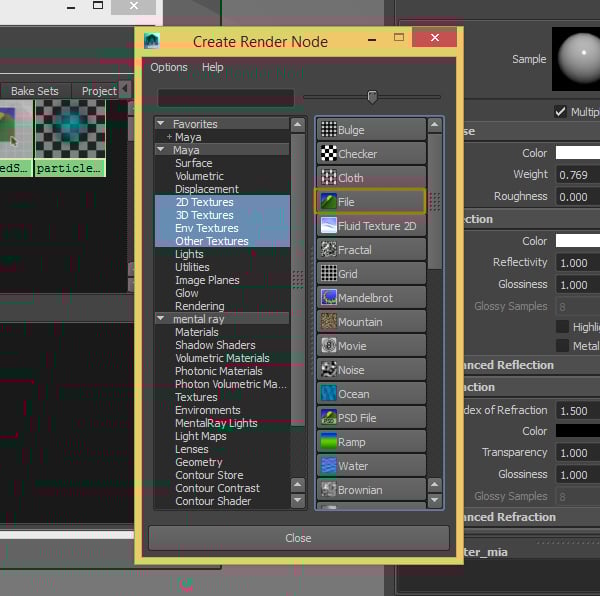
Task: Collapse the mental ray category
Action: click(162, 319)
